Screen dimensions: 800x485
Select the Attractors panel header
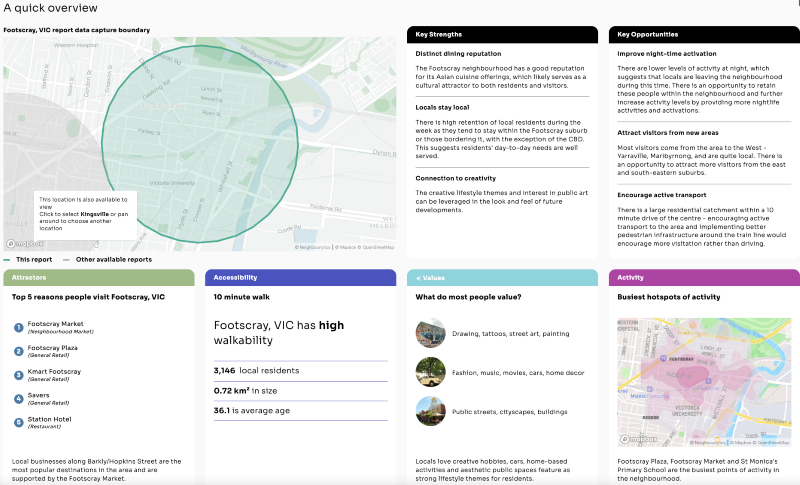coord(98,277)
